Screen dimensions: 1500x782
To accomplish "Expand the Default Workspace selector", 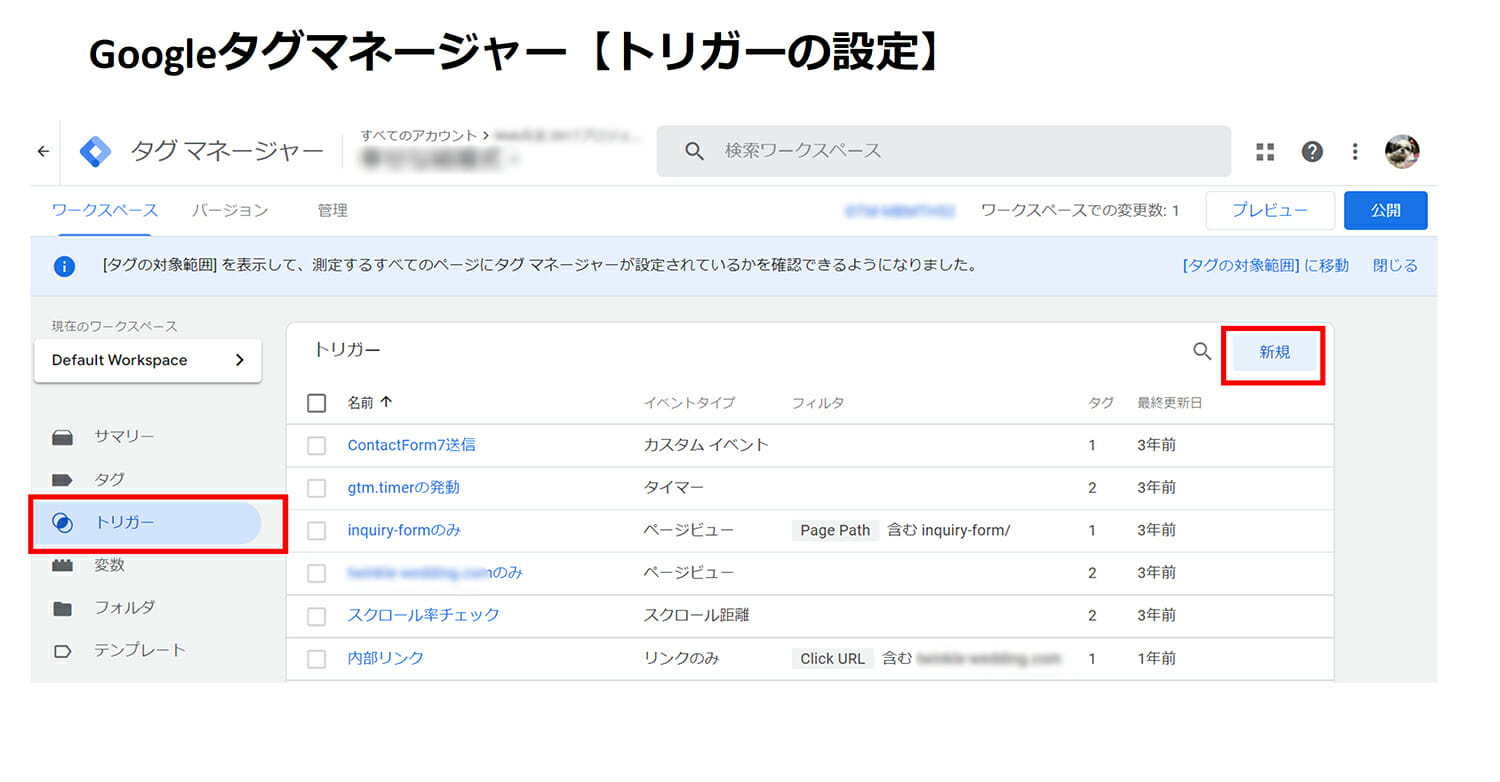I will tap(148, 360).
